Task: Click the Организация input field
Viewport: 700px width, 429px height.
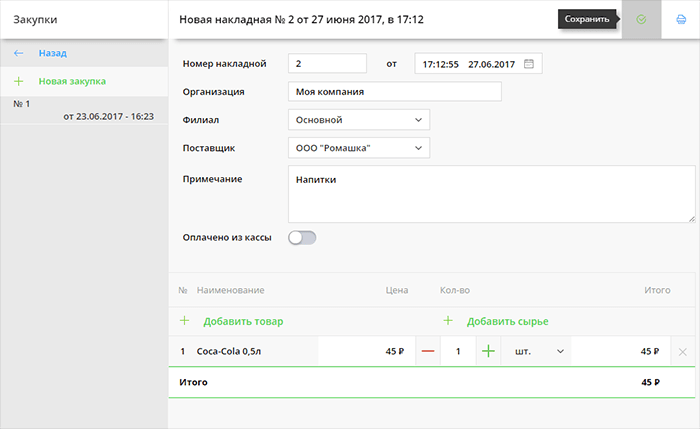Action: pos(394,92)
